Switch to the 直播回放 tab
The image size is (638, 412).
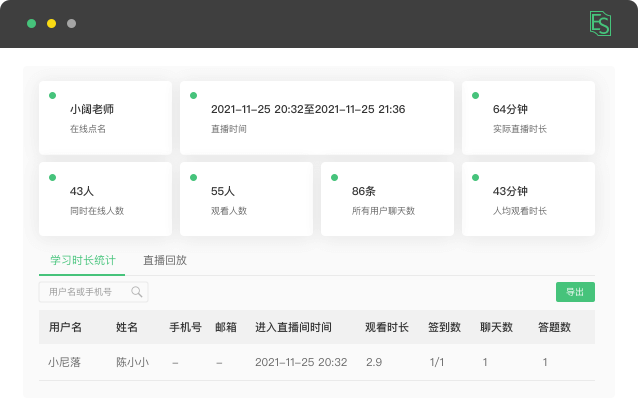tap(165, 260)
